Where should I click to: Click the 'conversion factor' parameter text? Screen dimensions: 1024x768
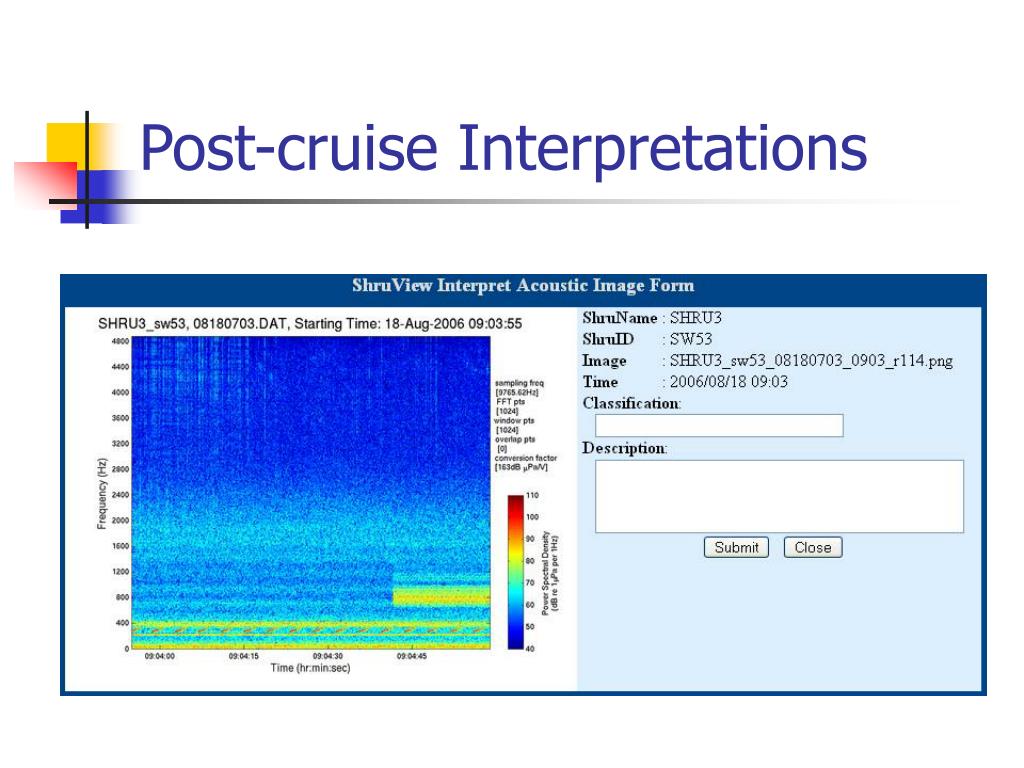pyautogui.click(x=526, y=458)
